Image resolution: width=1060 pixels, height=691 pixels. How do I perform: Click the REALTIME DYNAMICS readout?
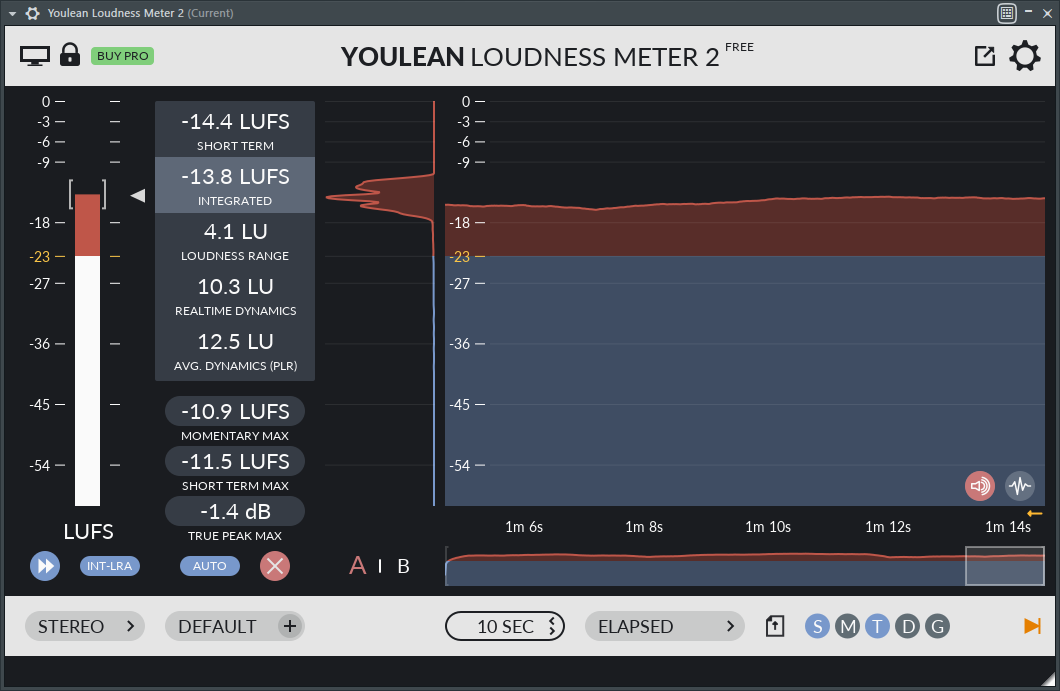point(235,295)
